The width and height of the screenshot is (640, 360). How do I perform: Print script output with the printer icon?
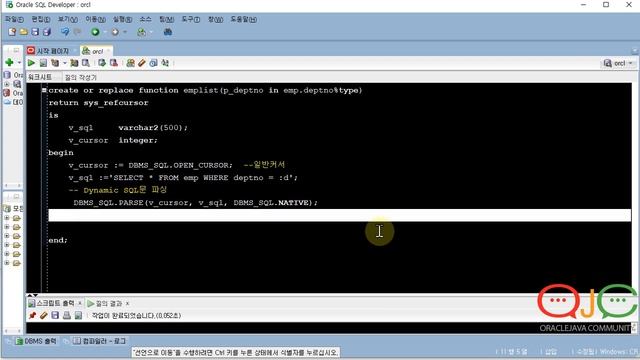(67, 316)
